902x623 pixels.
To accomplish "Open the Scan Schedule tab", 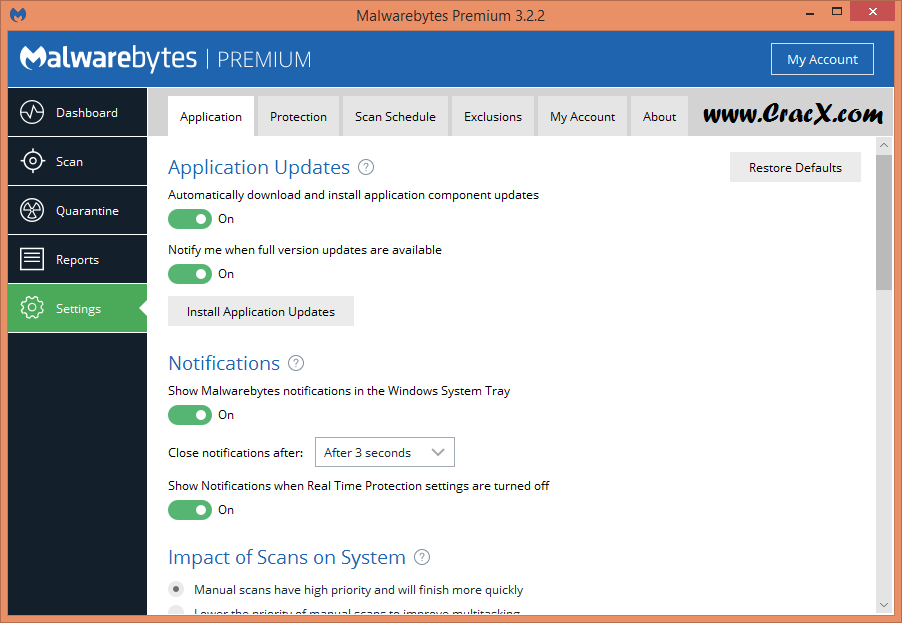I will point(395,116).
